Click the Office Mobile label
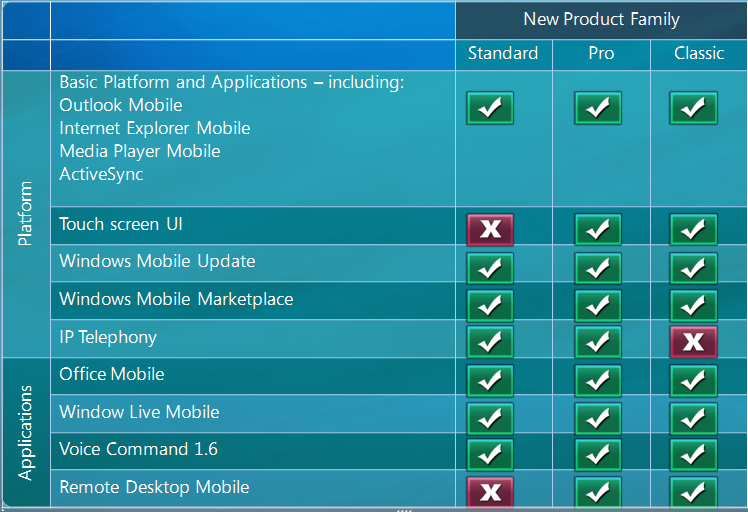748x512 pixels. coord(112,374)
